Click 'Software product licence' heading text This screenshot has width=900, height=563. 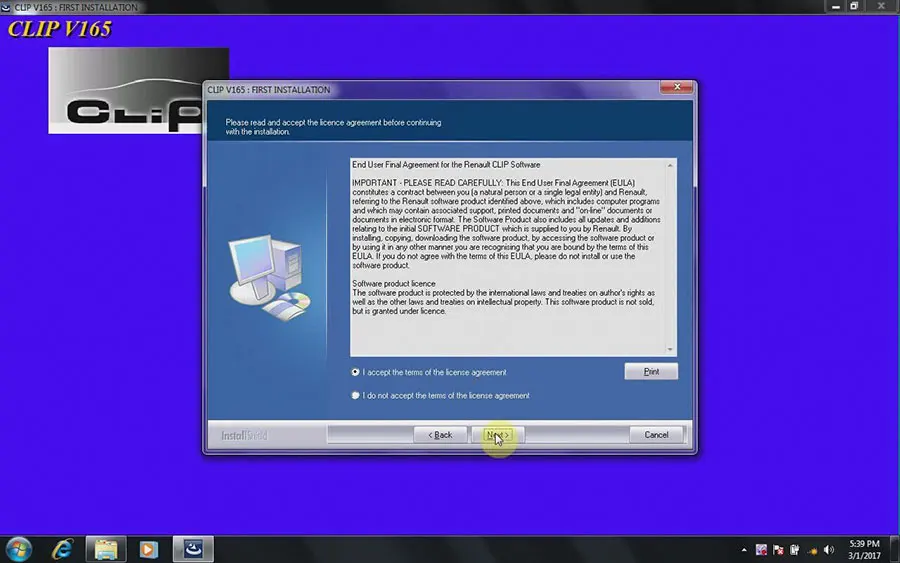pyautogui.click(x=394, y=284)
